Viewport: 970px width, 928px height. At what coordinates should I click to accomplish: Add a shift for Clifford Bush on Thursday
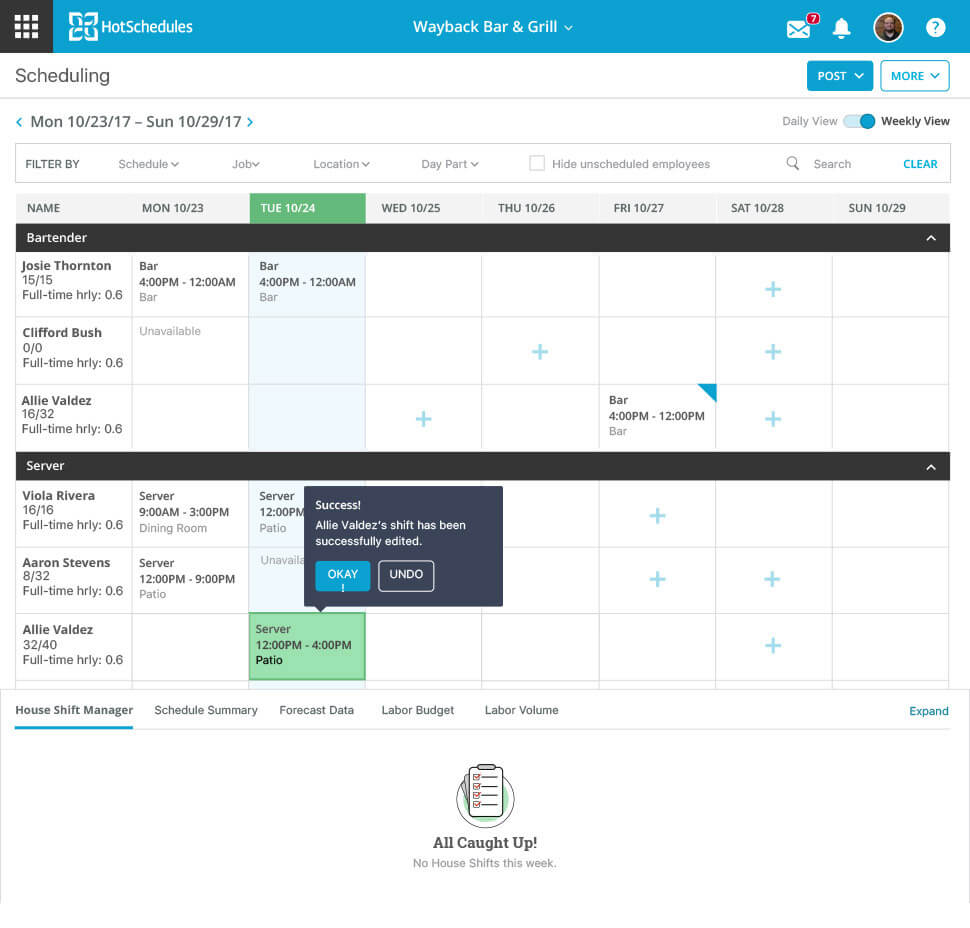point(539,351)
